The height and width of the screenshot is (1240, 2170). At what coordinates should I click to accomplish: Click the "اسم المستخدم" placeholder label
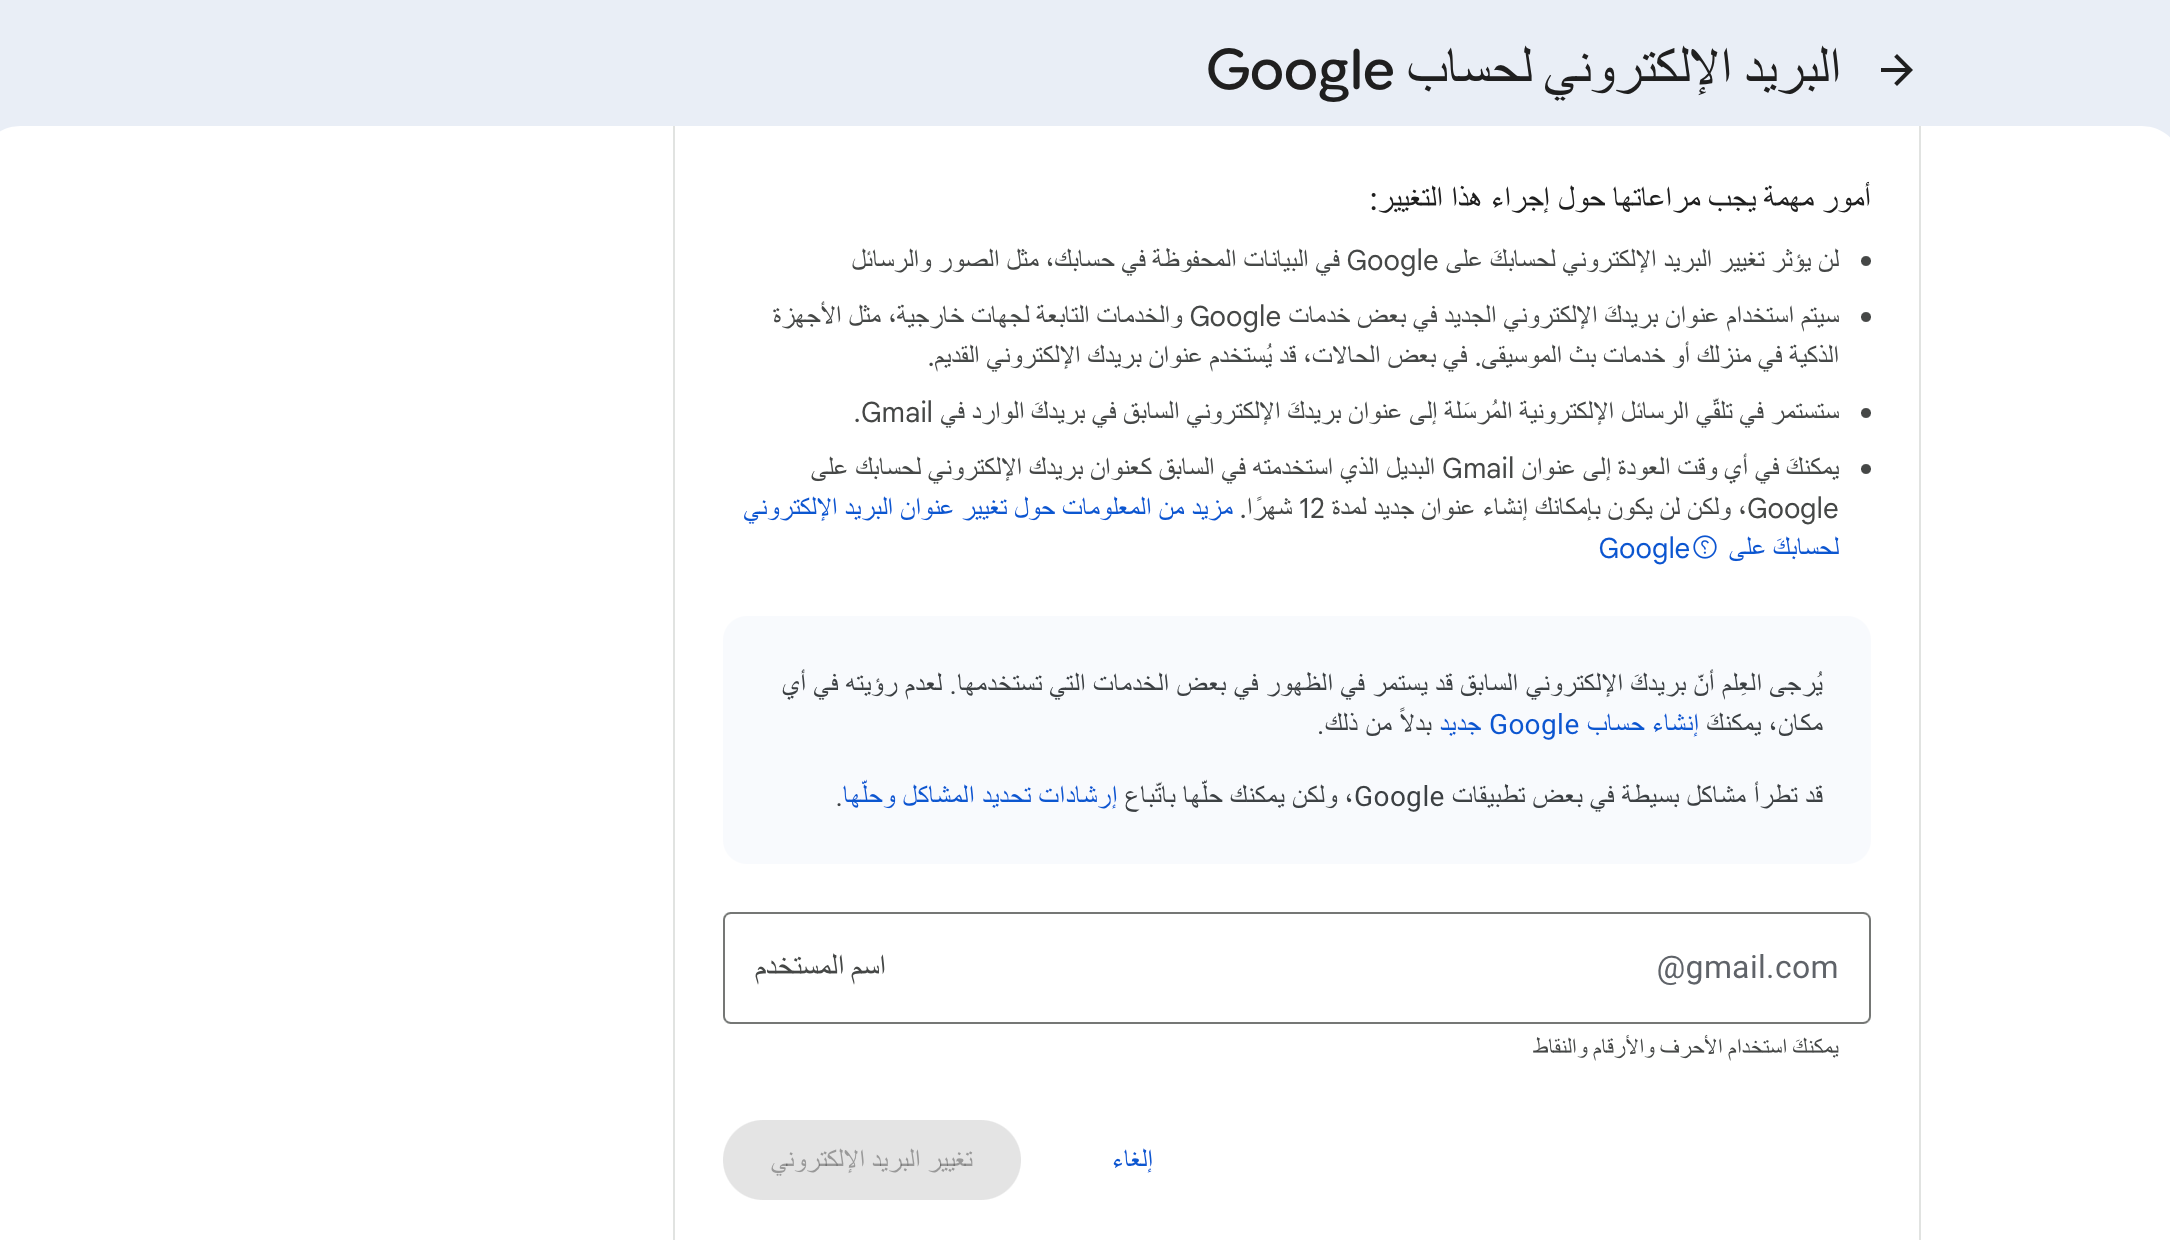point(820,967)
